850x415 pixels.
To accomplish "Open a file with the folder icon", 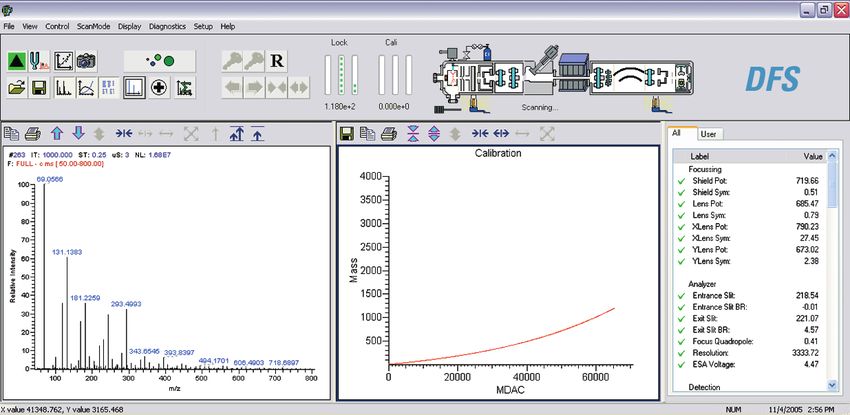I will click(x=17, y=88).
